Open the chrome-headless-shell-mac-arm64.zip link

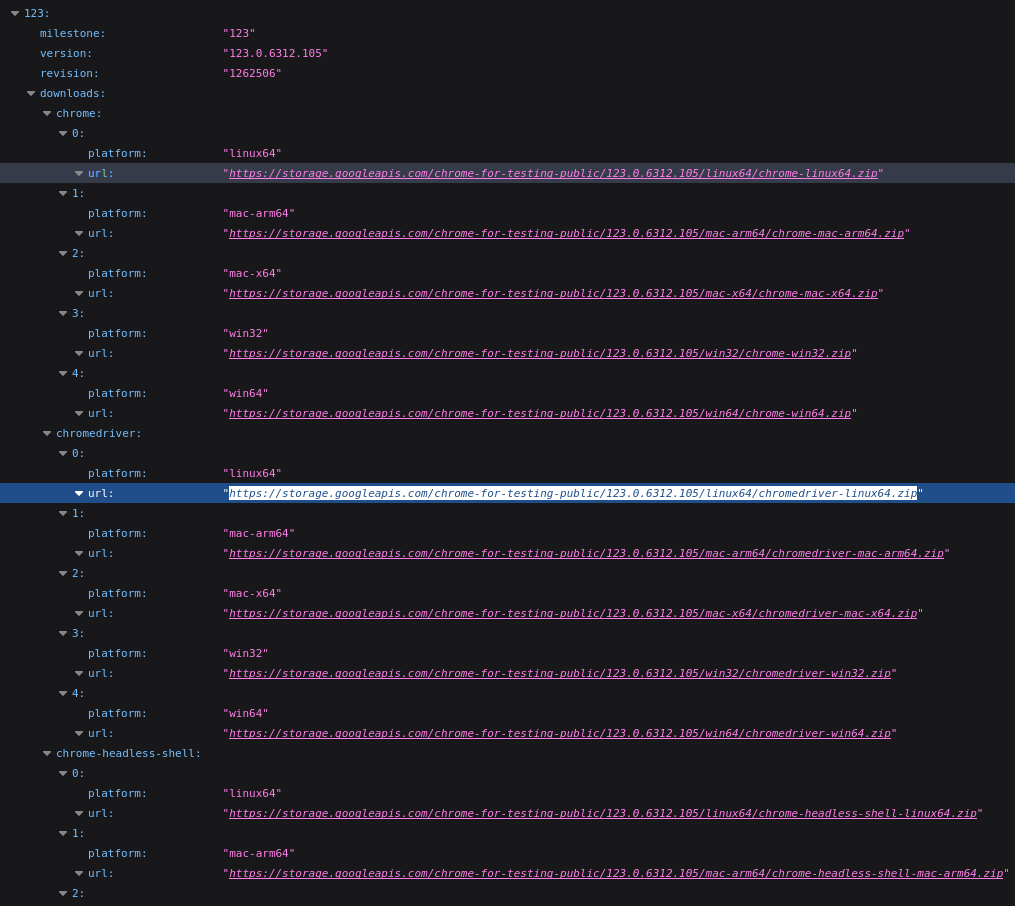[616, 874]
